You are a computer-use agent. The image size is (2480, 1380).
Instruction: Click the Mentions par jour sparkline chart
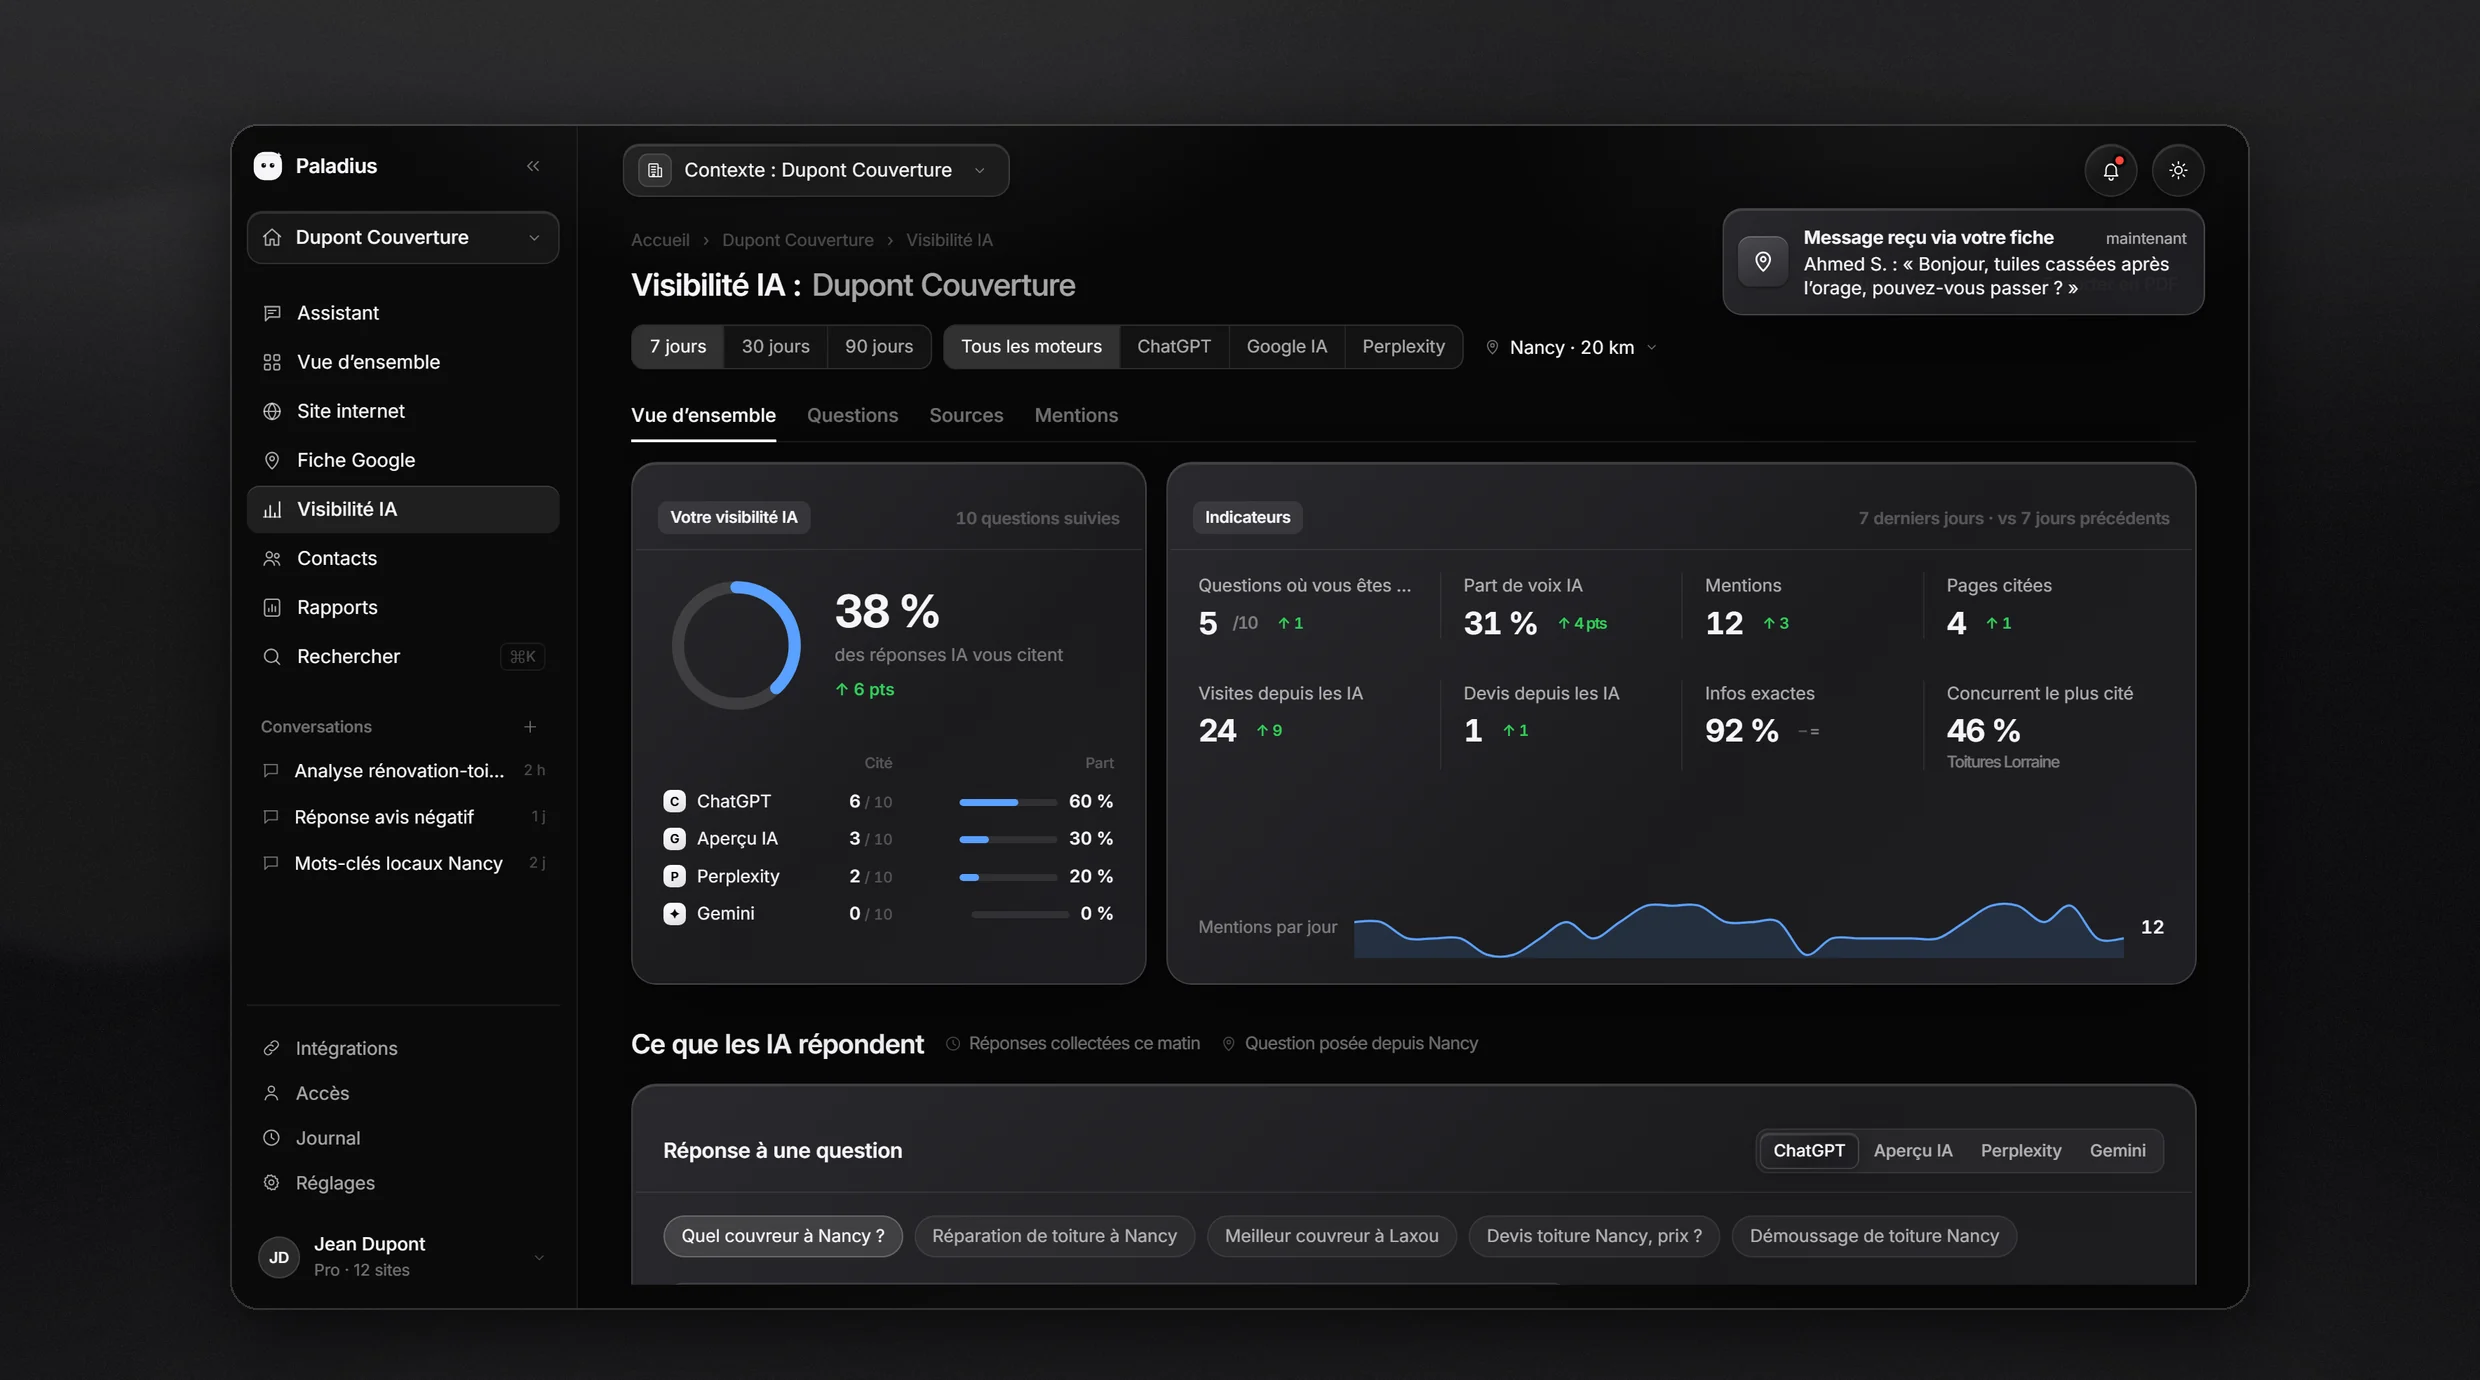tap(1739, 929)
